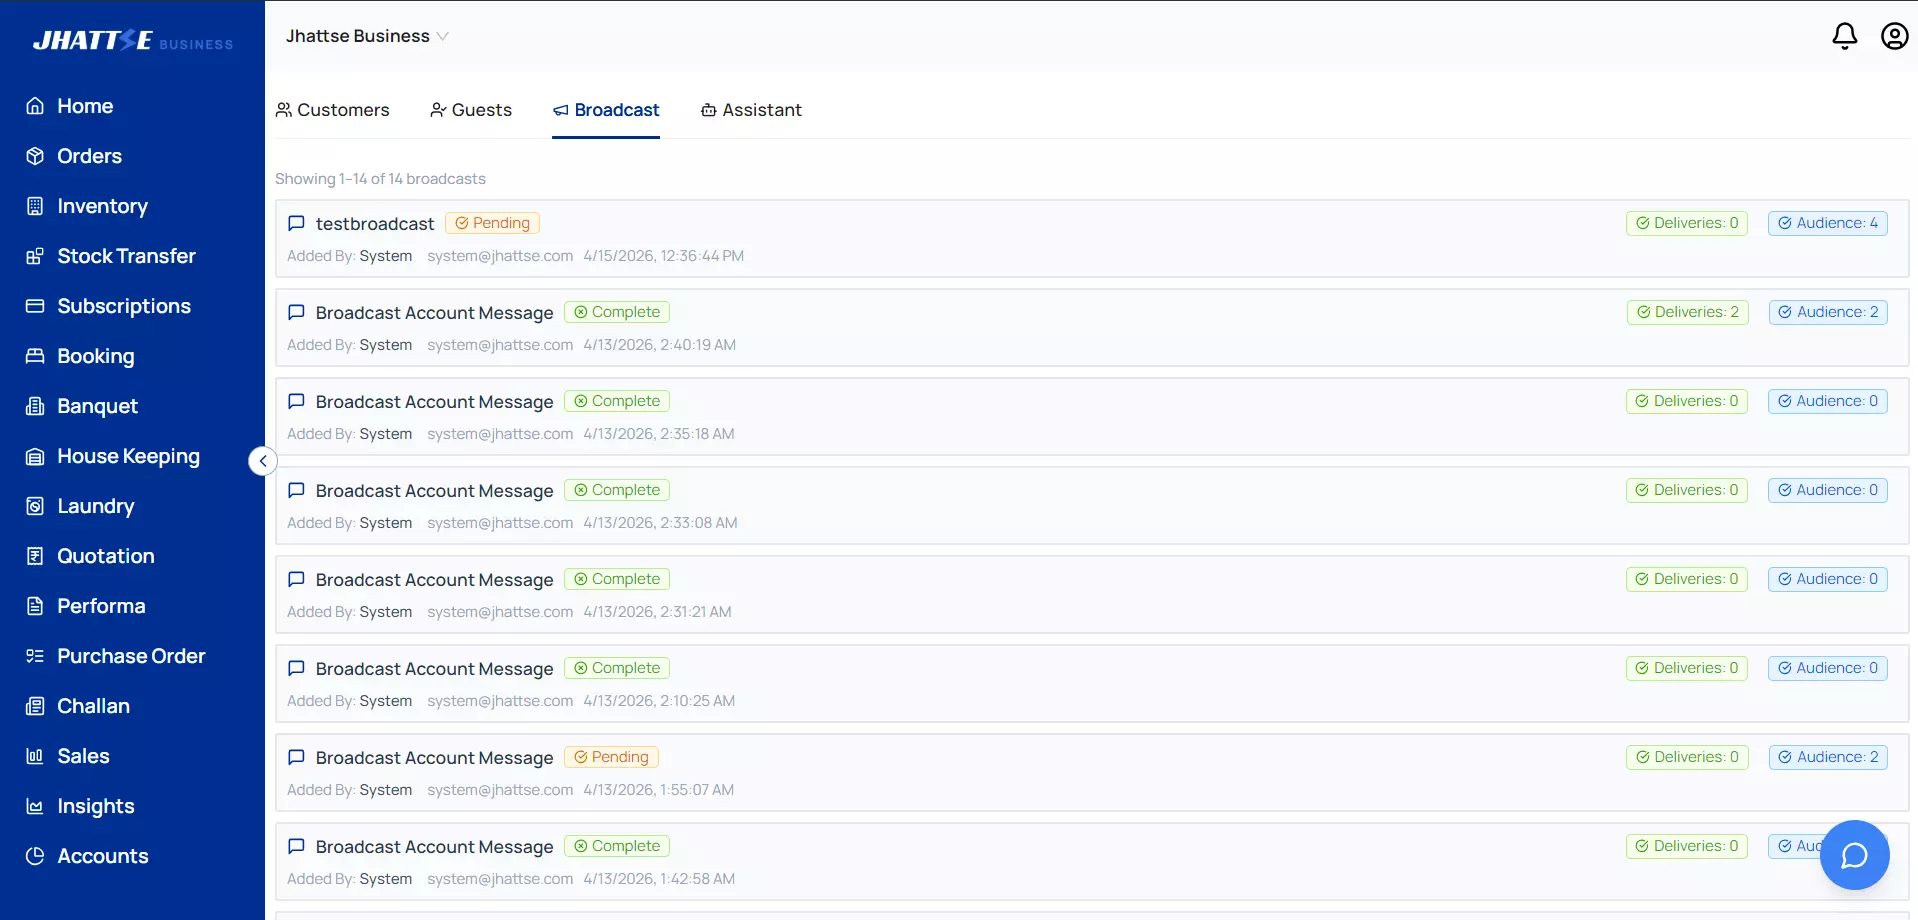1918x920 pixels.
Task: Click the testbroadcast message icon
Action: point(296,223)
